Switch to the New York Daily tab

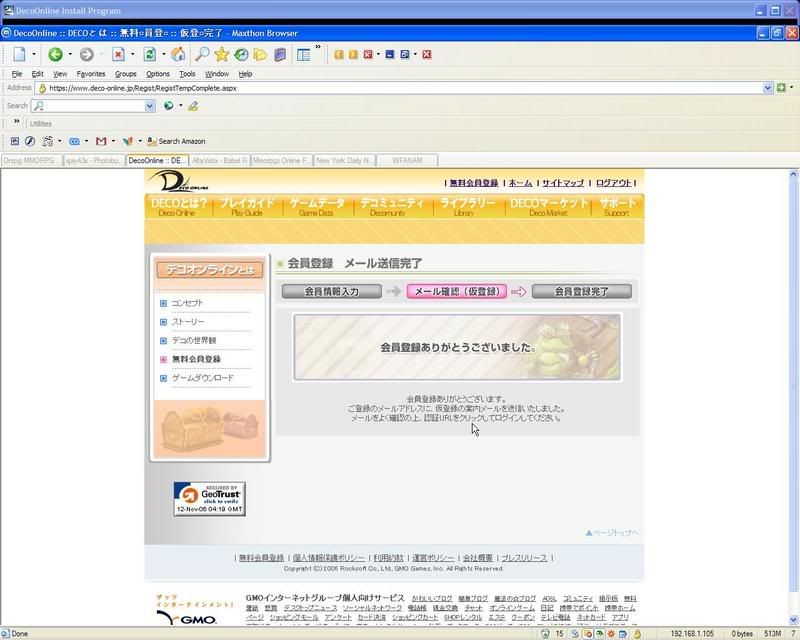pos(345,160)
